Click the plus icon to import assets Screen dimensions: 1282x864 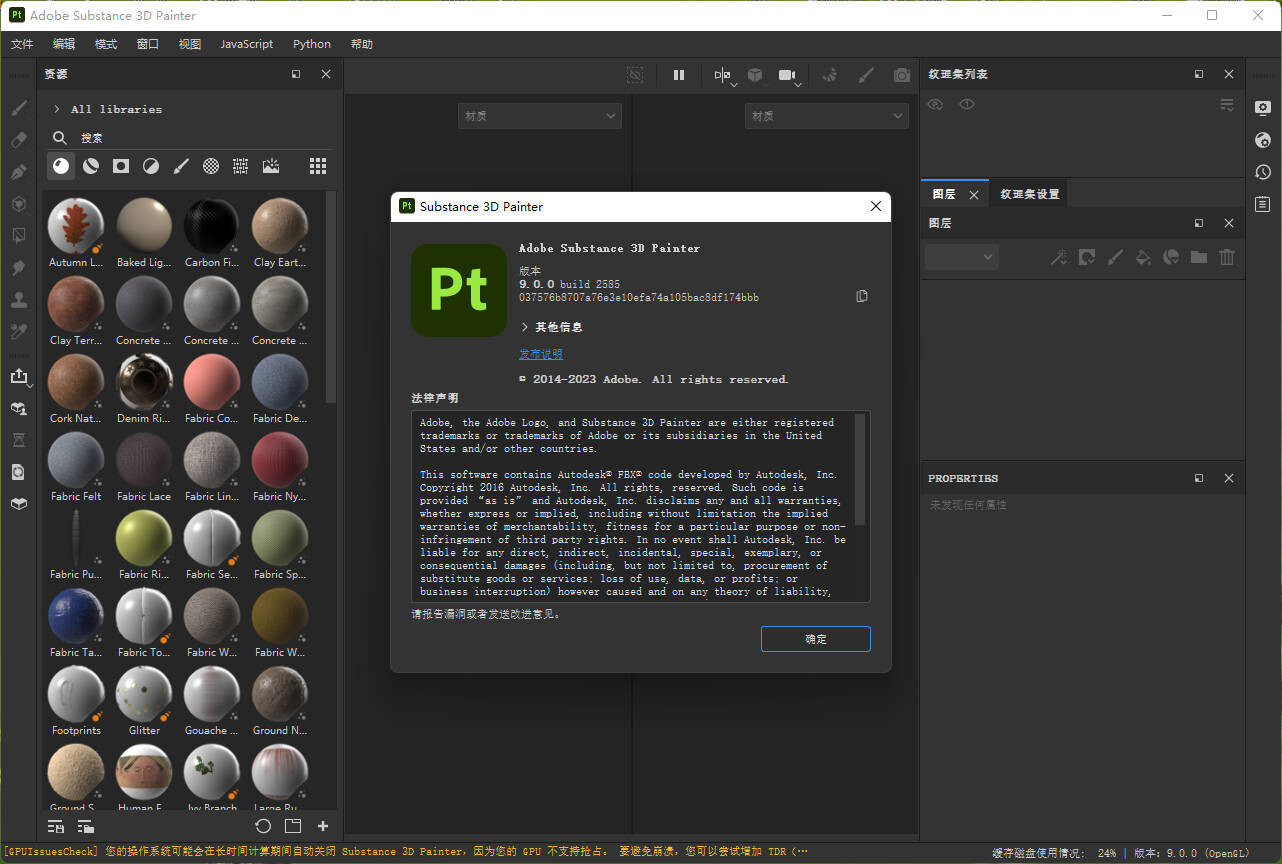tap(323, 826)
